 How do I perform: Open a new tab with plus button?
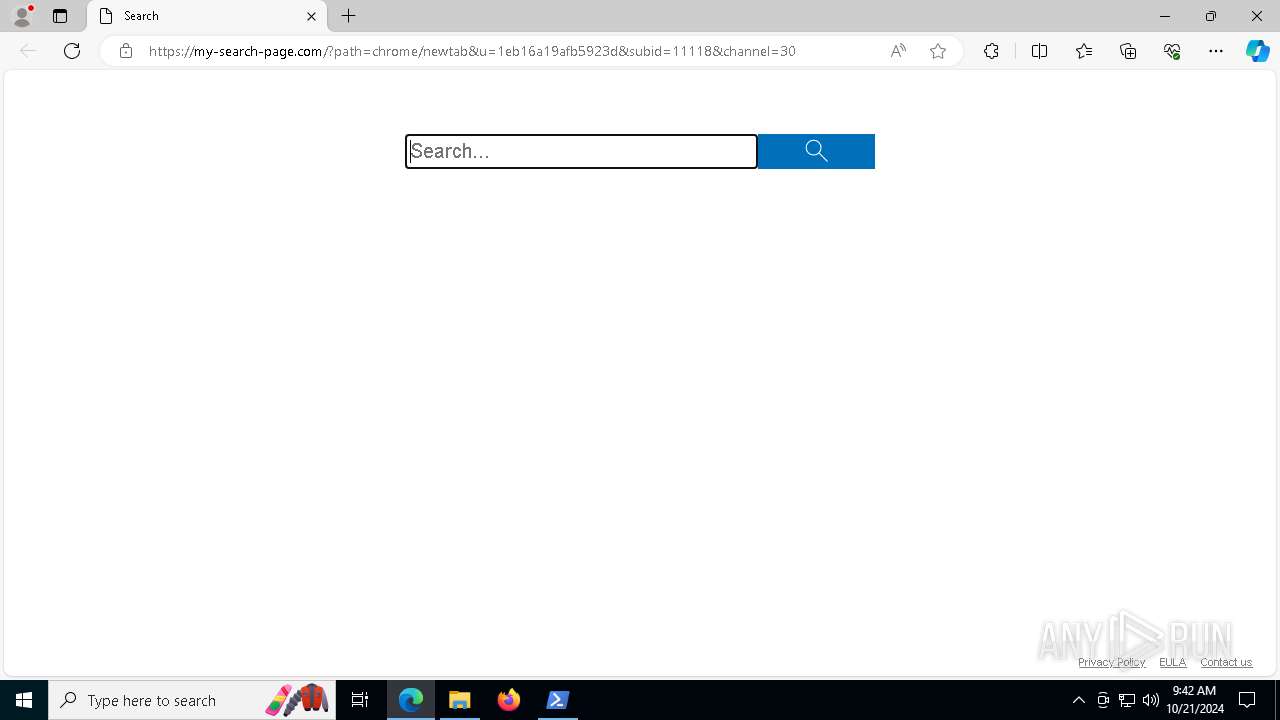pyautogui.click(x=348, y=16)
